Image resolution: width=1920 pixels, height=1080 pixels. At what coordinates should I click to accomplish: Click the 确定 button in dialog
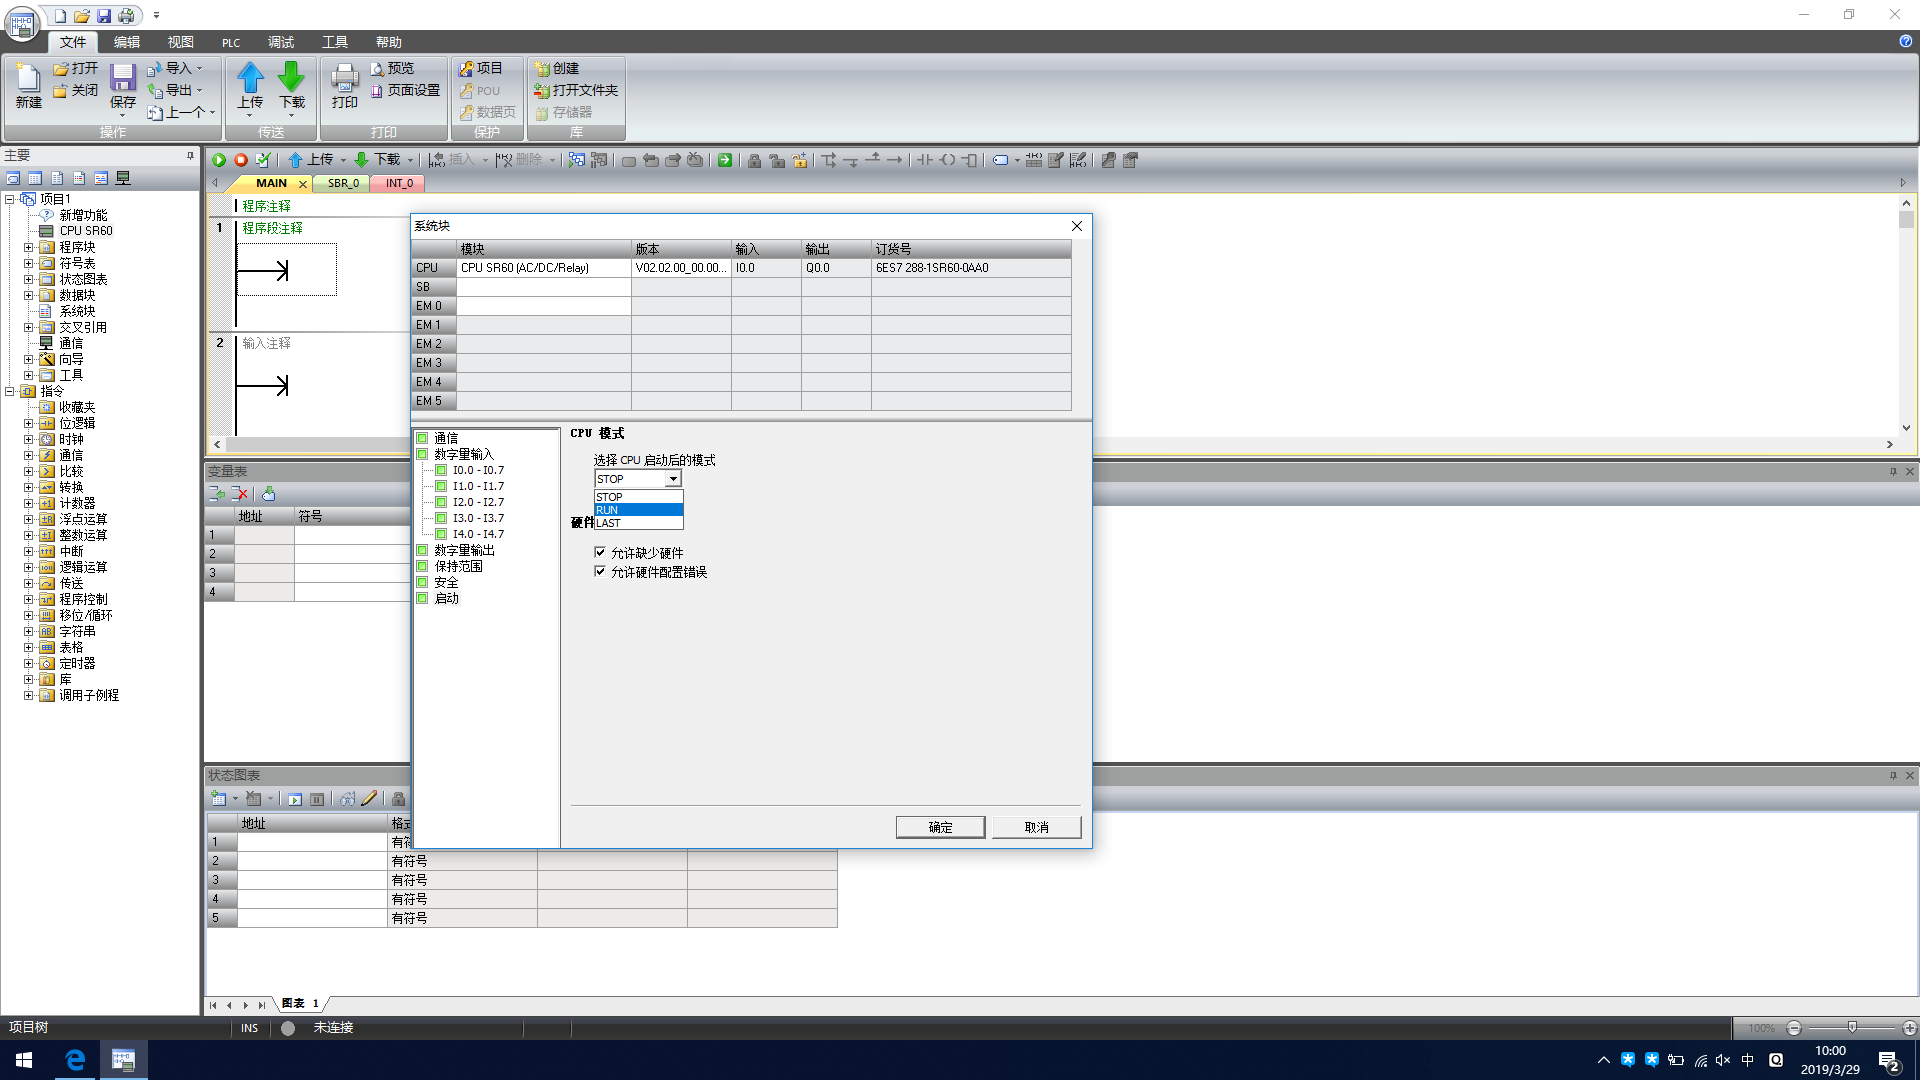[x=940, y=827]
